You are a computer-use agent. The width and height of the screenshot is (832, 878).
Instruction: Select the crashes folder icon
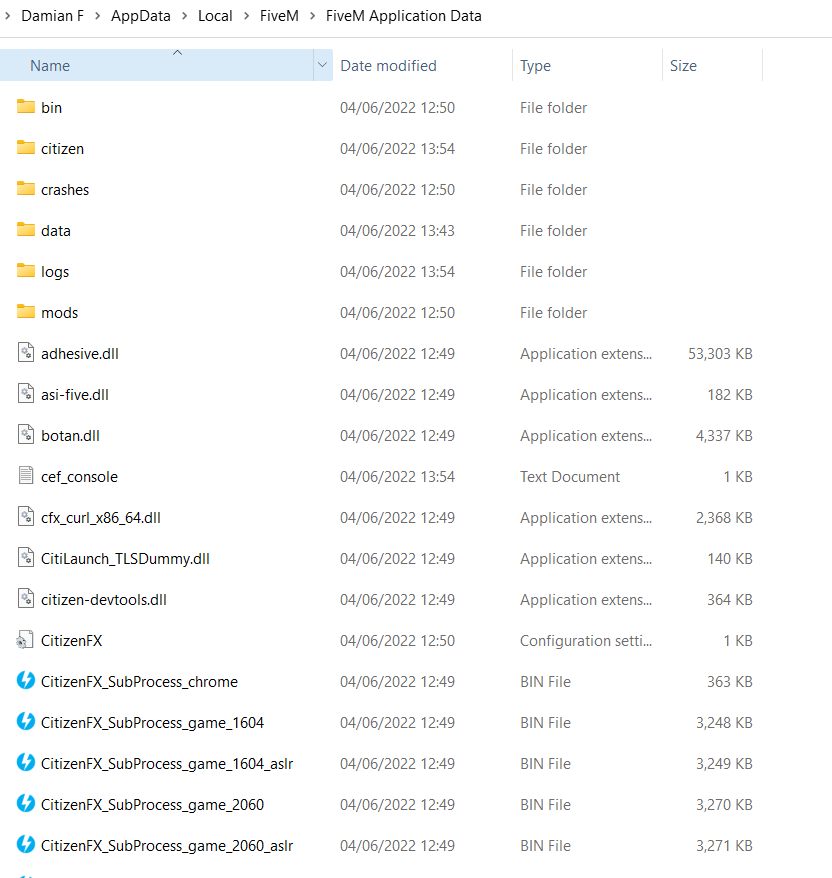pyautogui.click(x=26, y=188)
